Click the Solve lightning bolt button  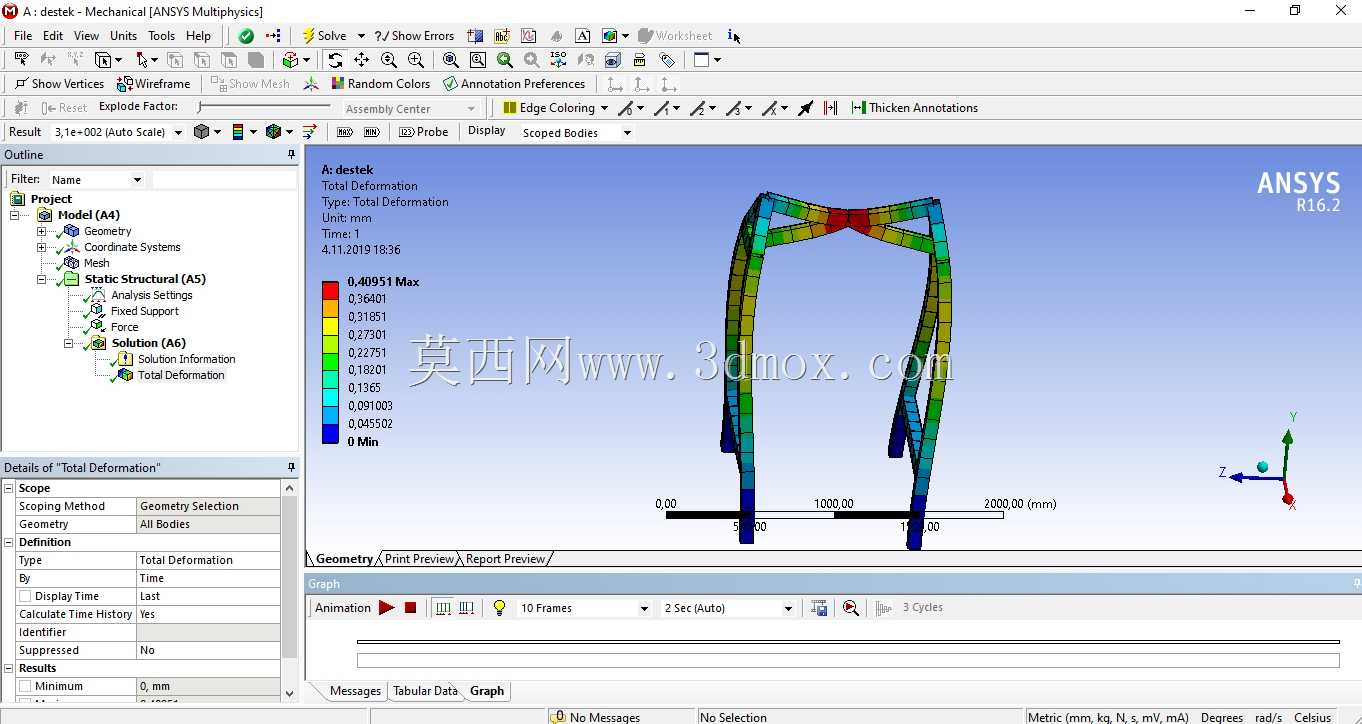point(324,36)
